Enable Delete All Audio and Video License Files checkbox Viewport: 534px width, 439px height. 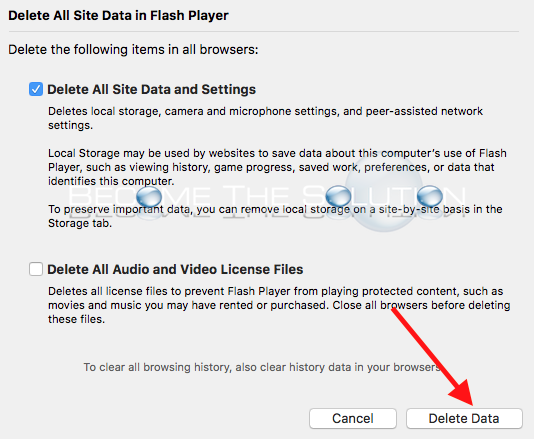point(36,269)
